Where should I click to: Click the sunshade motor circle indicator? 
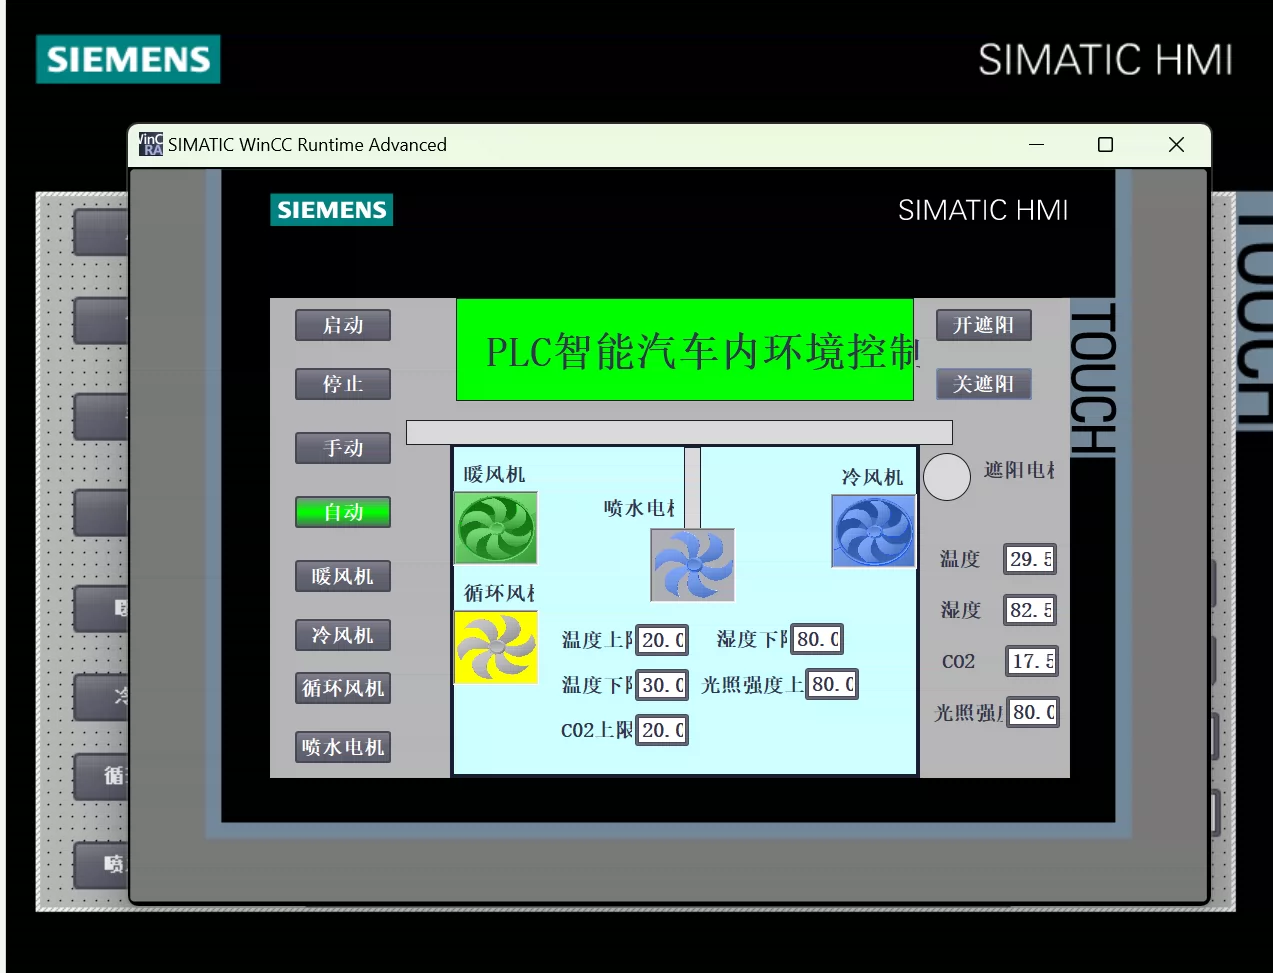coord(947,477)
